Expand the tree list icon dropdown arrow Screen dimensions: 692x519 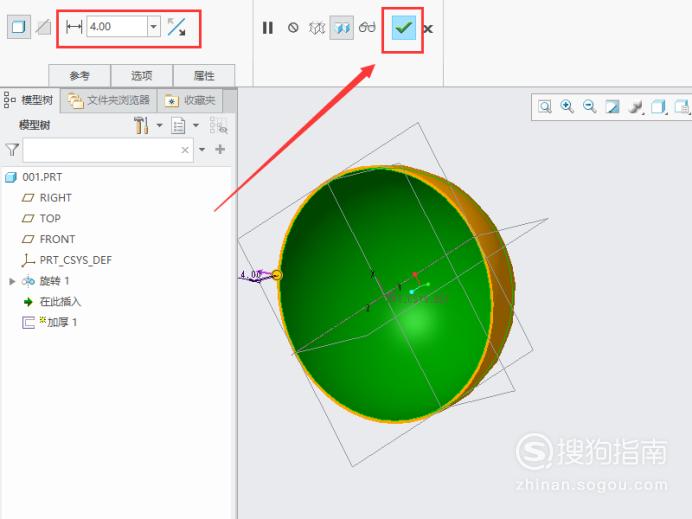[x=196, y=125]
